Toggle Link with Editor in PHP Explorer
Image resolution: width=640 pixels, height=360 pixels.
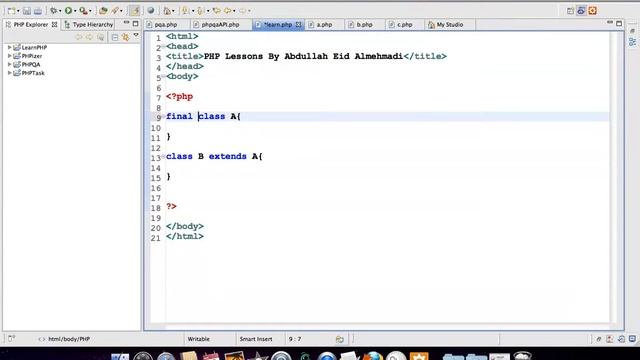126,38
